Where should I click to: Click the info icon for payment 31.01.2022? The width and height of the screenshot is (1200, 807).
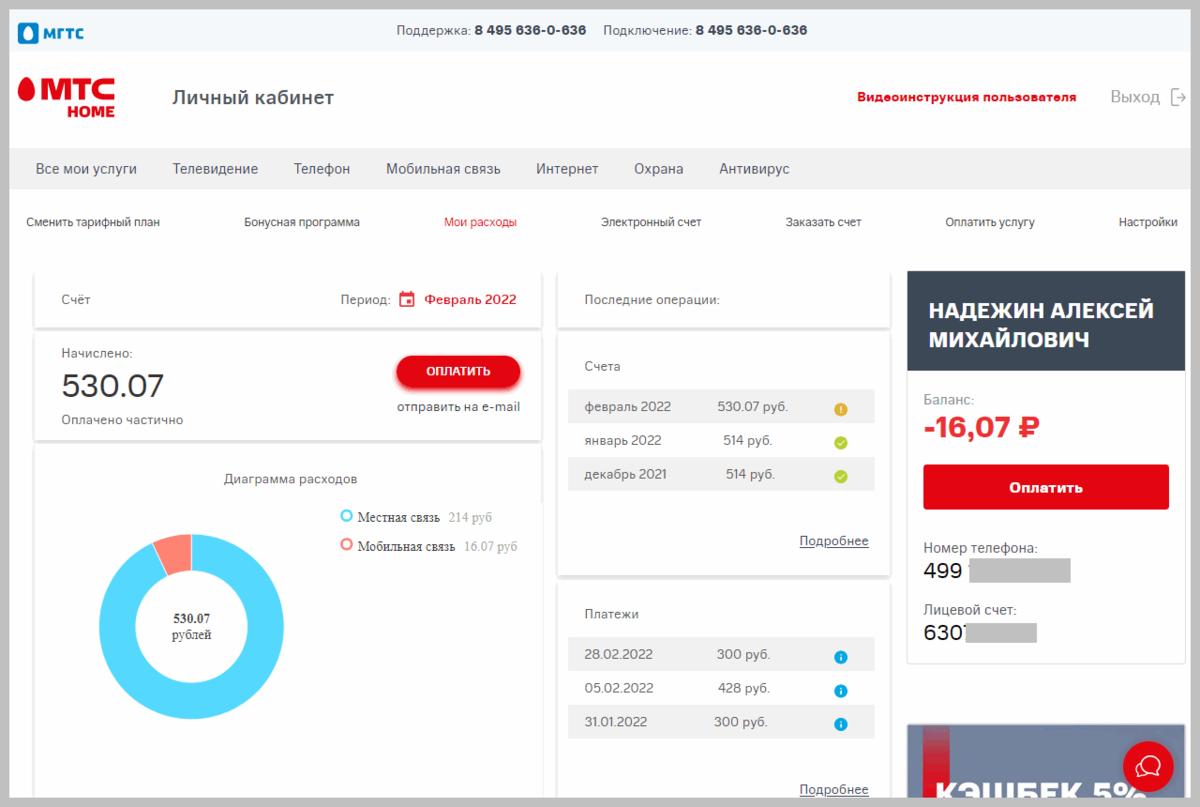pyautogui.click(x=840, y=724)
